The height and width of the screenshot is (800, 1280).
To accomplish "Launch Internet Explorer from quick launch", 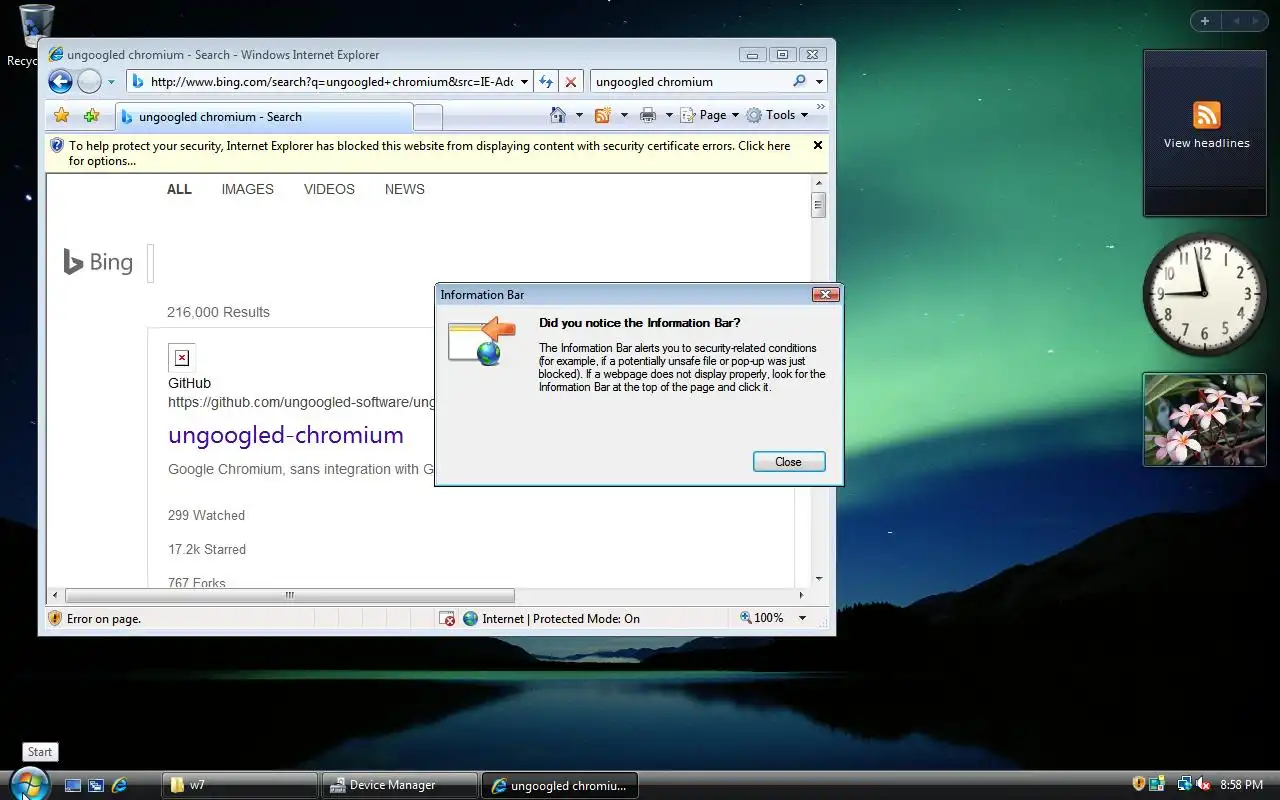I will coord(119,786).
